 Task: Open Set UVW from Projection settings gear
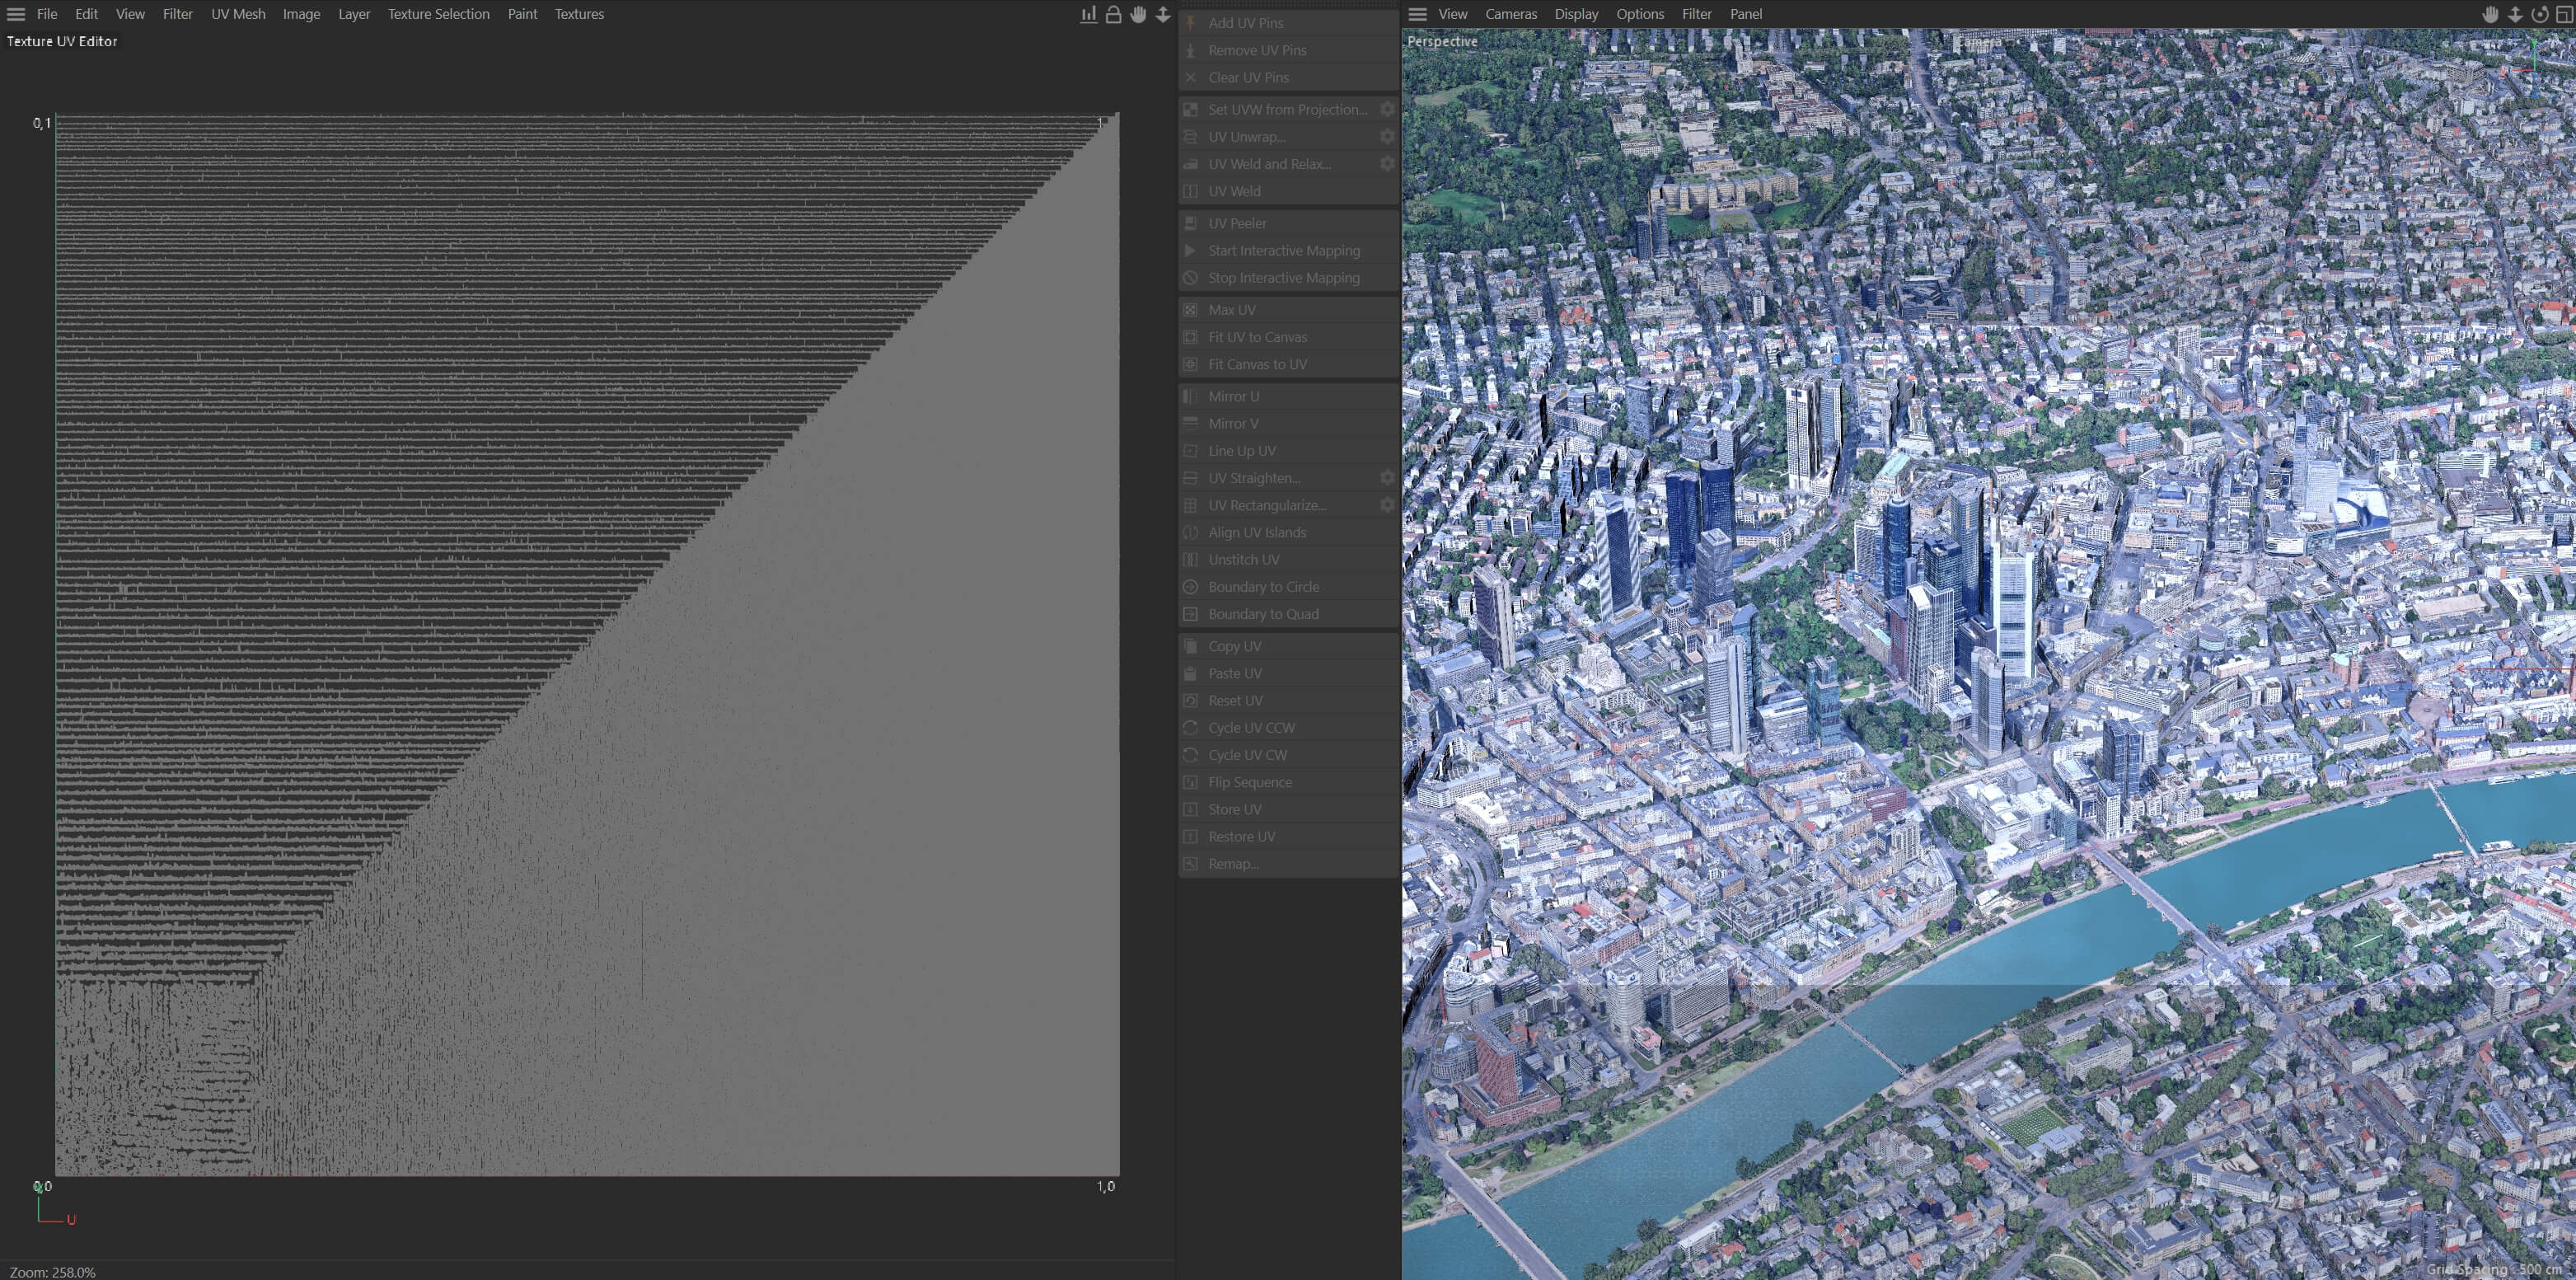(1387, 109)
